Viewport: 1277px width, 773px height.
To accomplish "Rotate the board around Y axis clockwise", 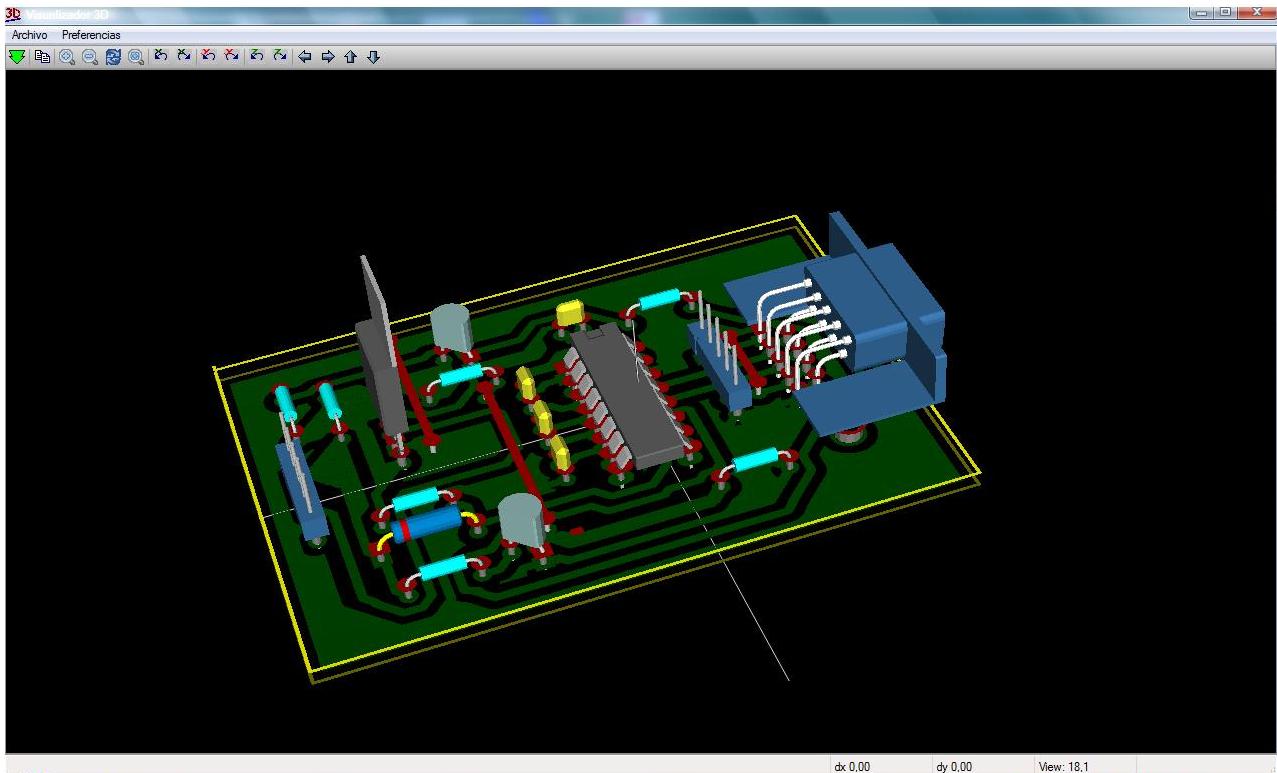I will 231,57.
